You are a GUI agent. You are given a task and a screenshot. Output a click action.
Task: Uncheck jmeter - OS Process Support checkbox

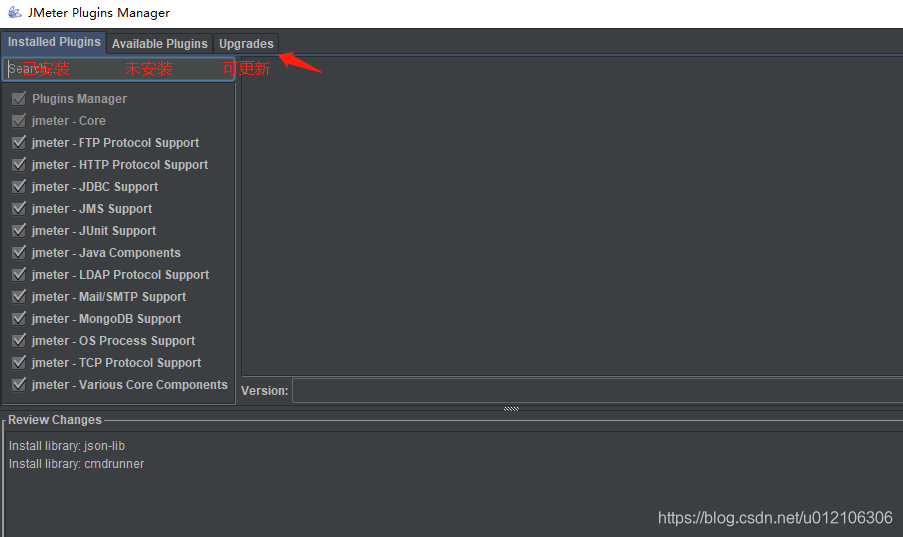tap(19, 341)
